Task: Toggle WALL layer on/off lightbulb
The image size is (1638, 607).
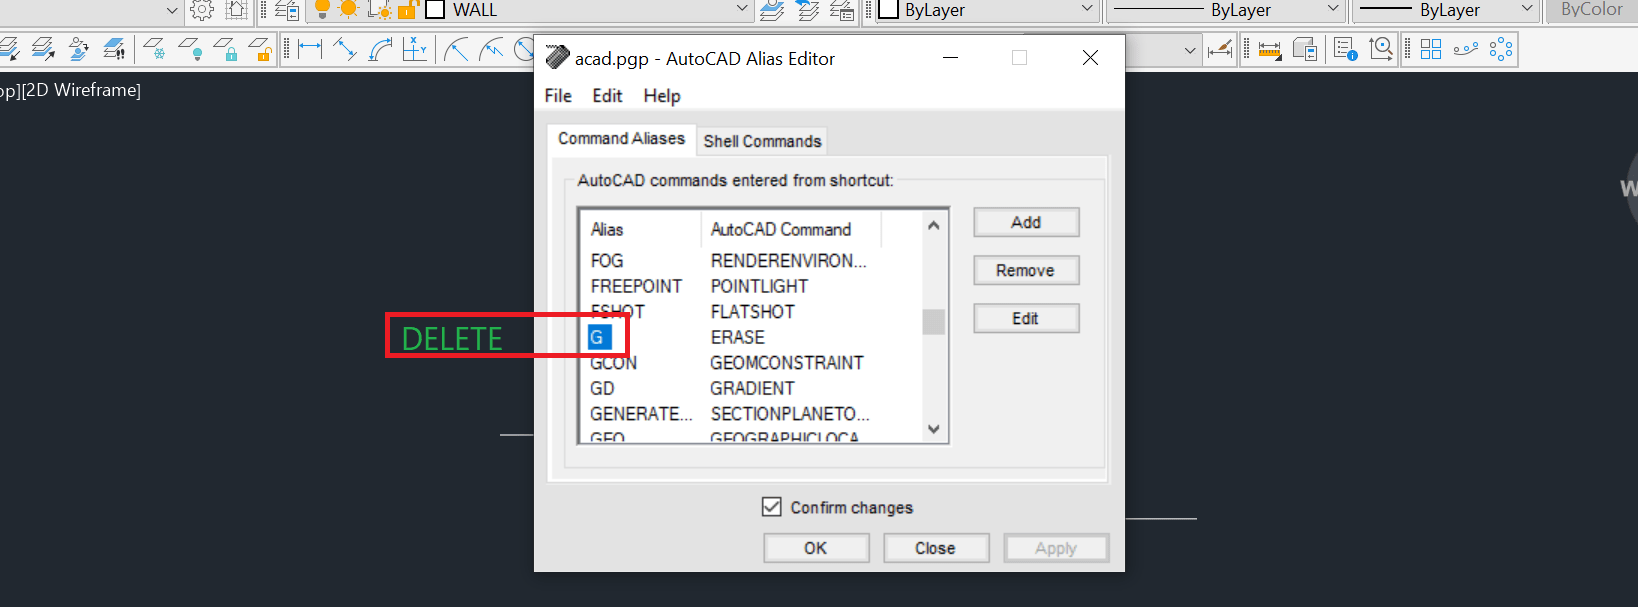Action: click(x=322, y=10)
